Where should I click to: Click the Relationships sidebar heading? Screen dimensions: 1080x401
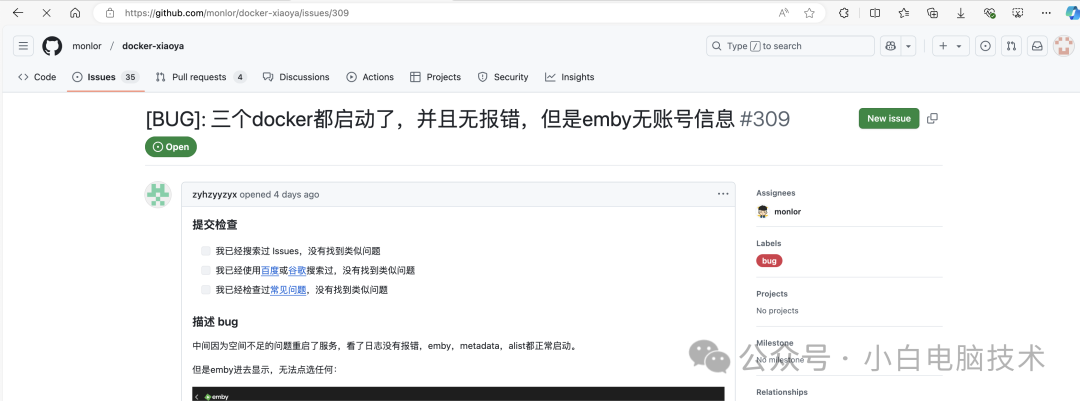click(782, 392)
